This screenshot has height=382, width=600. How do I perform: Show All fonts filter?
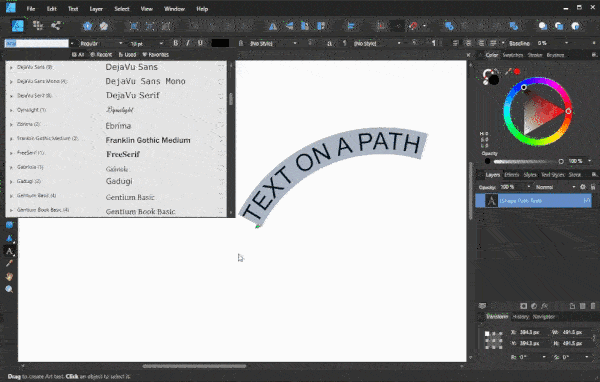tap(78, 55)
